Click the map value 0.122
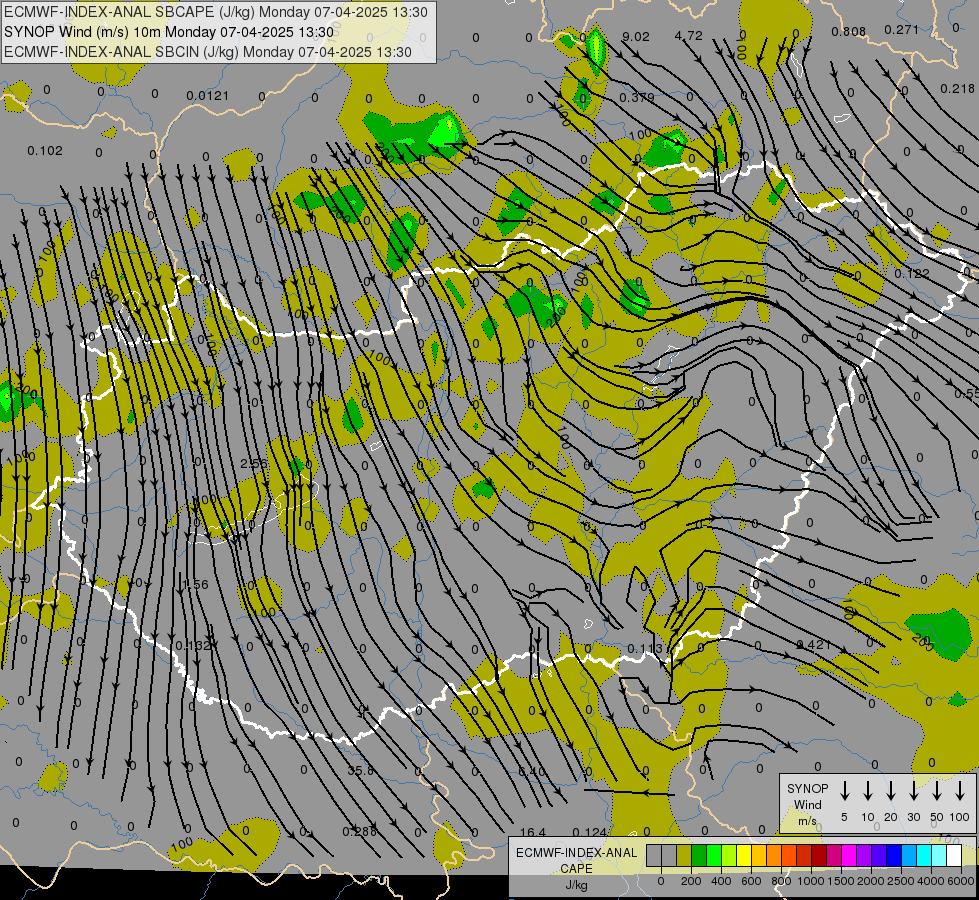 pos(912,274)
